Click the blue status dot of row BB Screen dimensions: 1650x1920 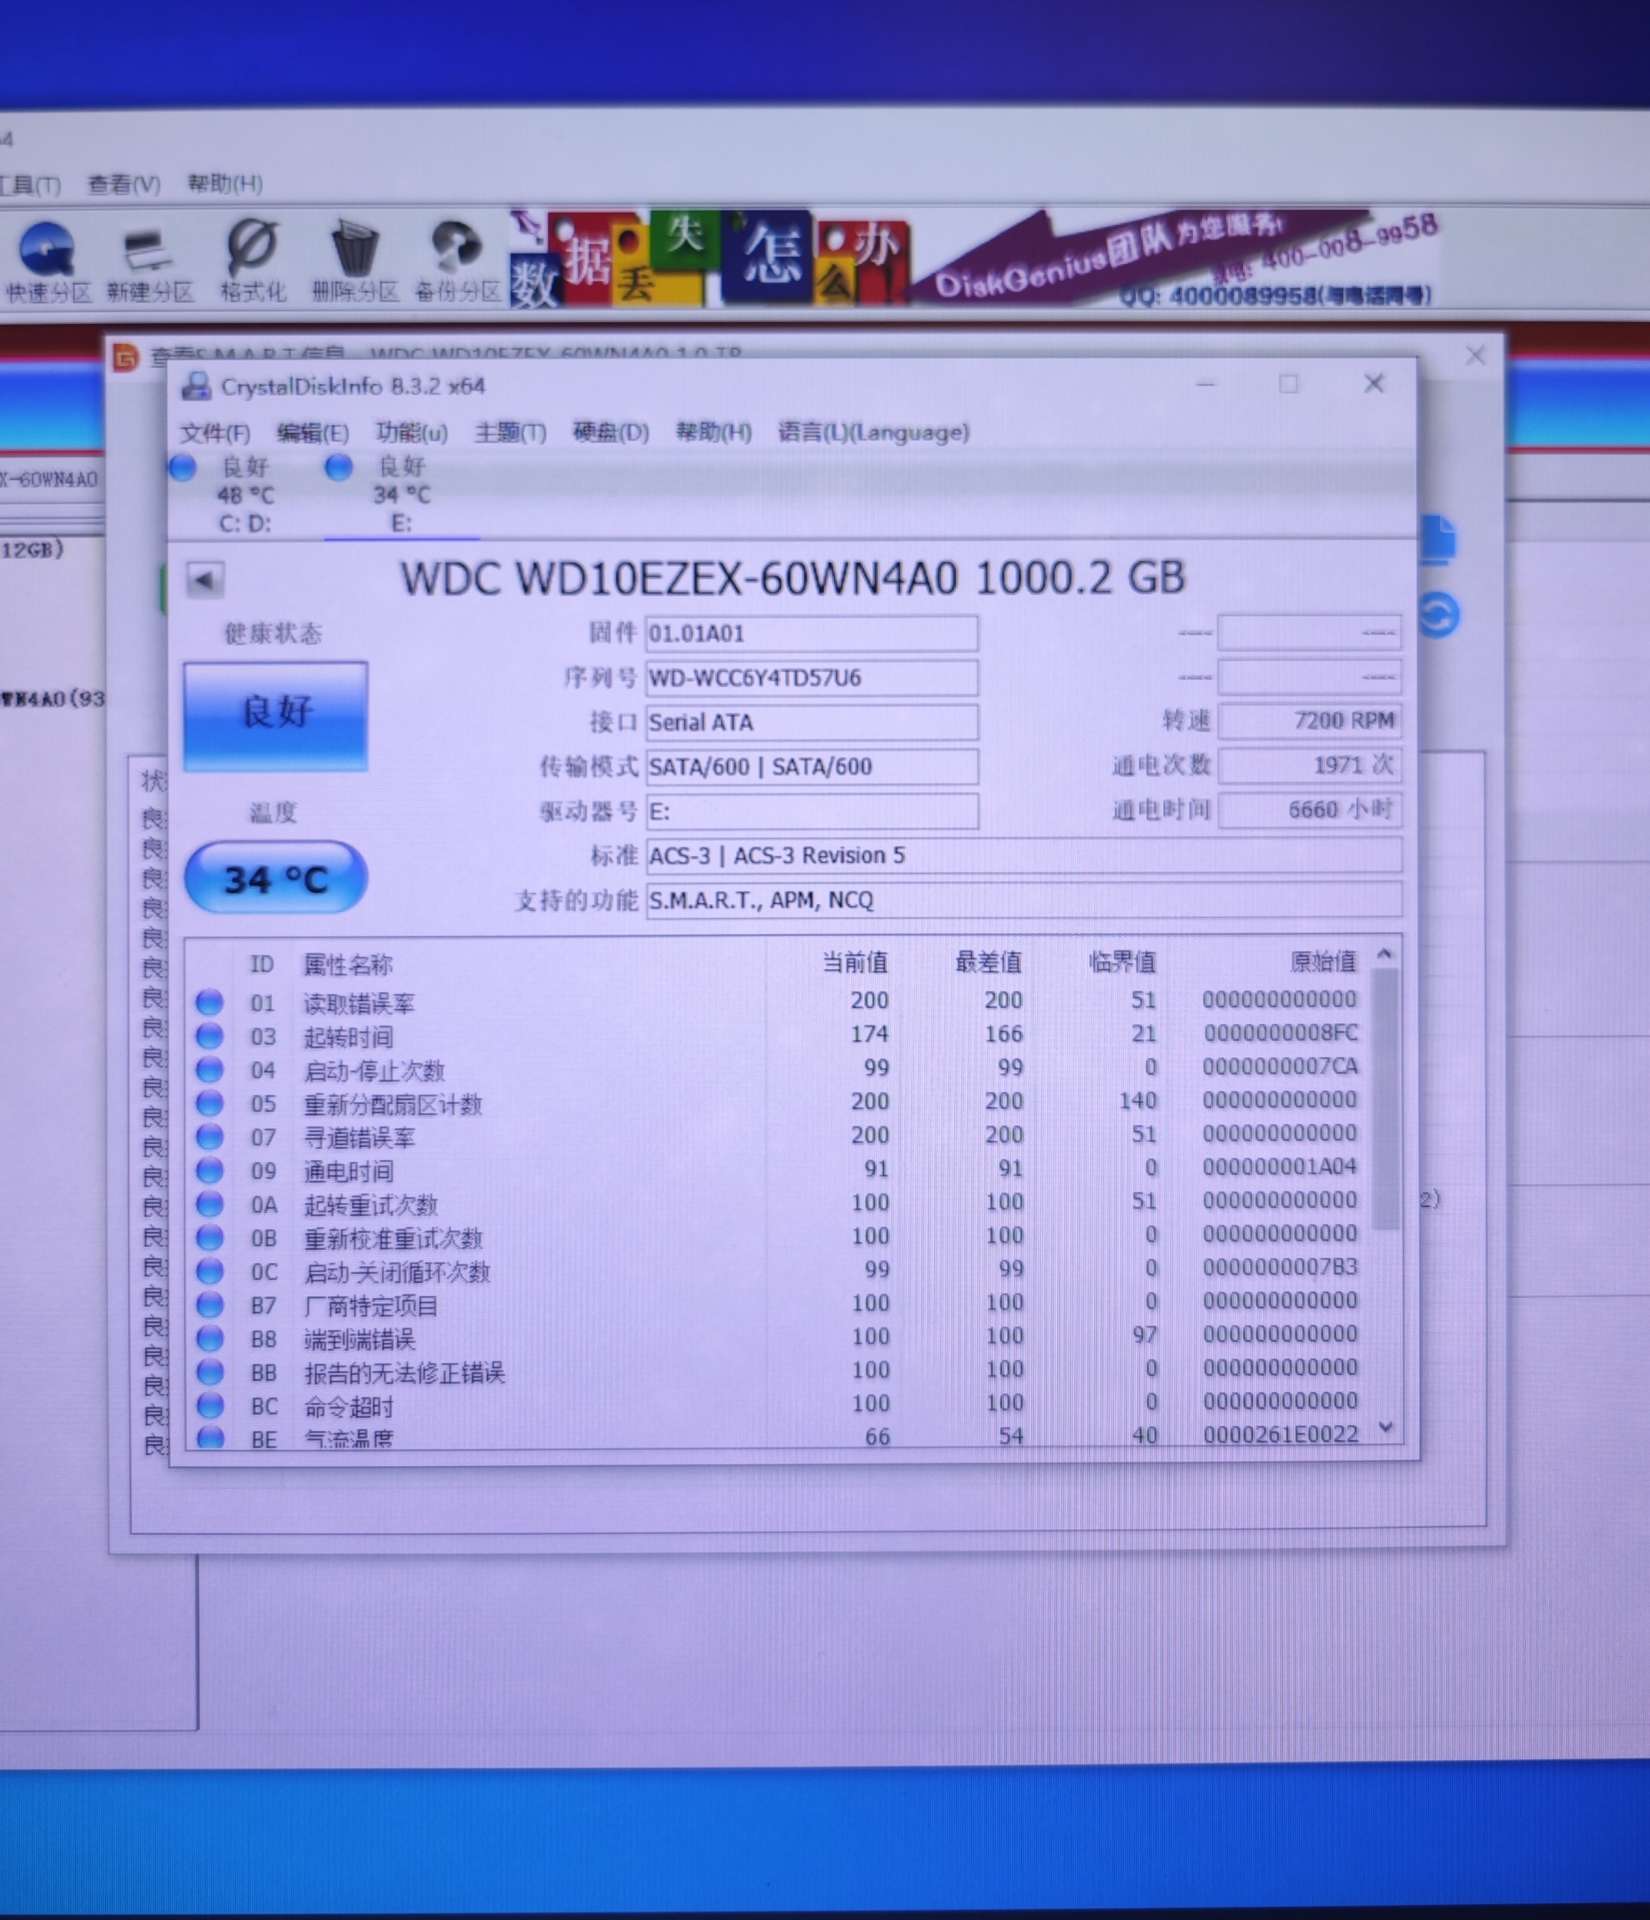point(209,1371)
